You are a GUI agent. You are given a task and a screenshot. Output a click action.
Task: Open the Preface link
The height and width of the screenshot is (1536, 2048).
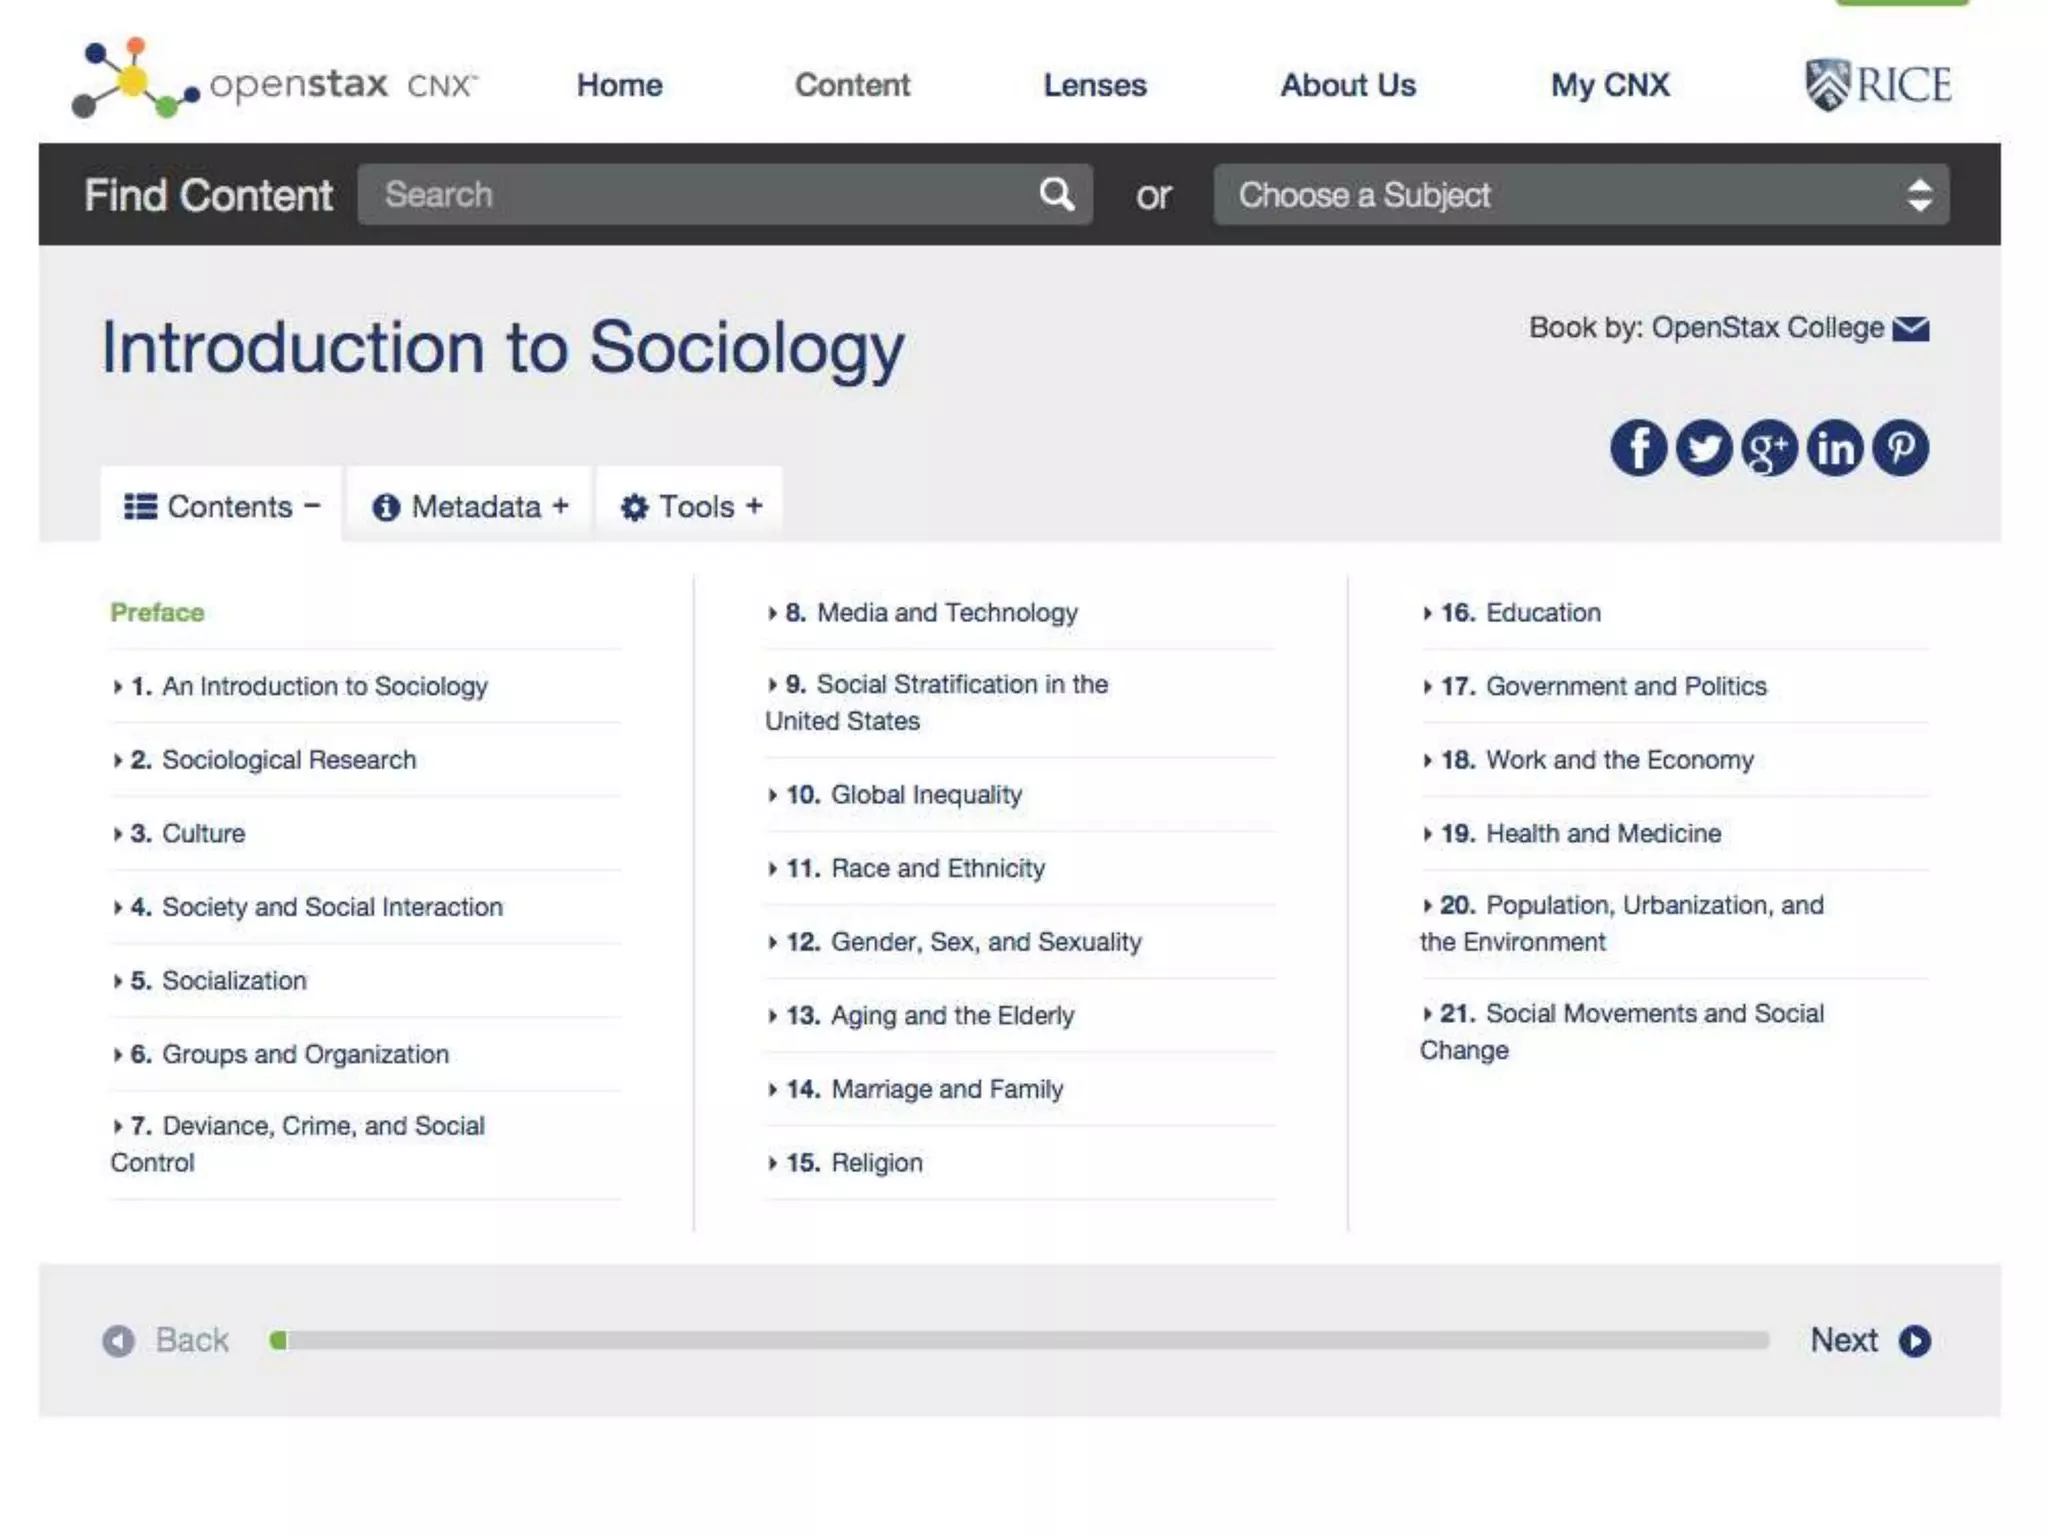click(x=157, y=612)
